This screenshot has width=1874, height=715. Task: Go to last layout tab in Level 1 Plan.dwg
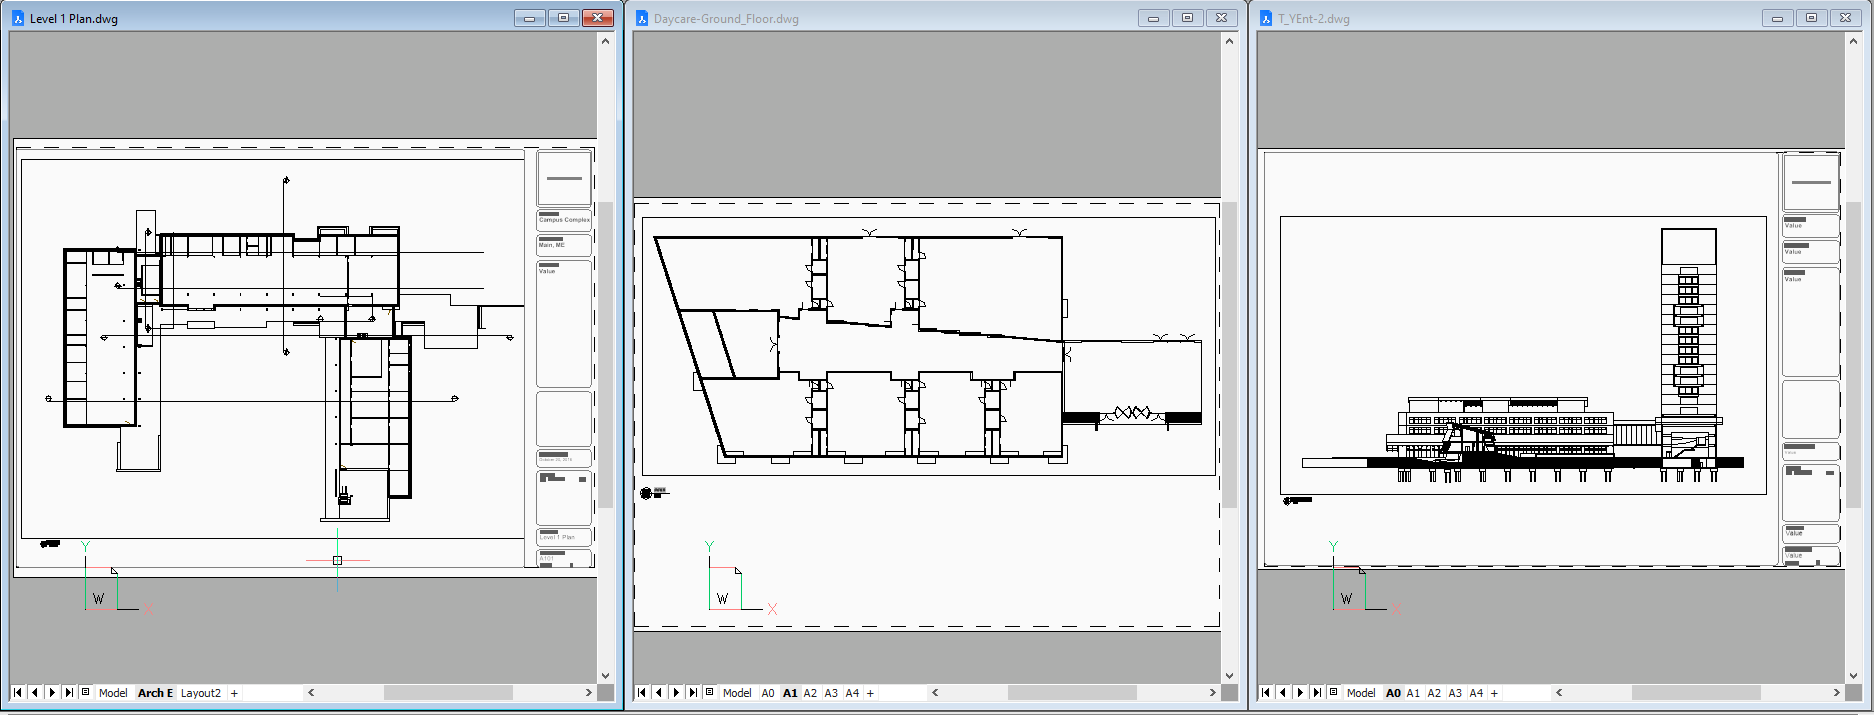[69, 692]
